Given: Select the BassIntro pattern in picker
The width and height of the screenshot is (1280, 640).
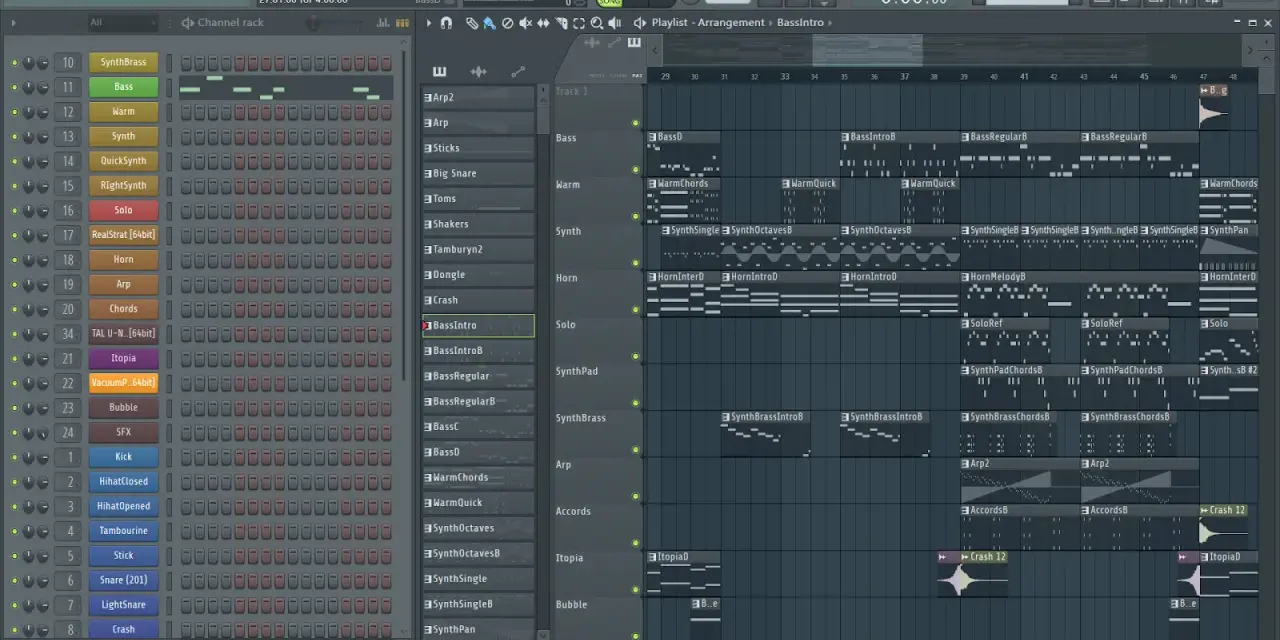Looking at the screenshot, I should [x=478, y=325].
